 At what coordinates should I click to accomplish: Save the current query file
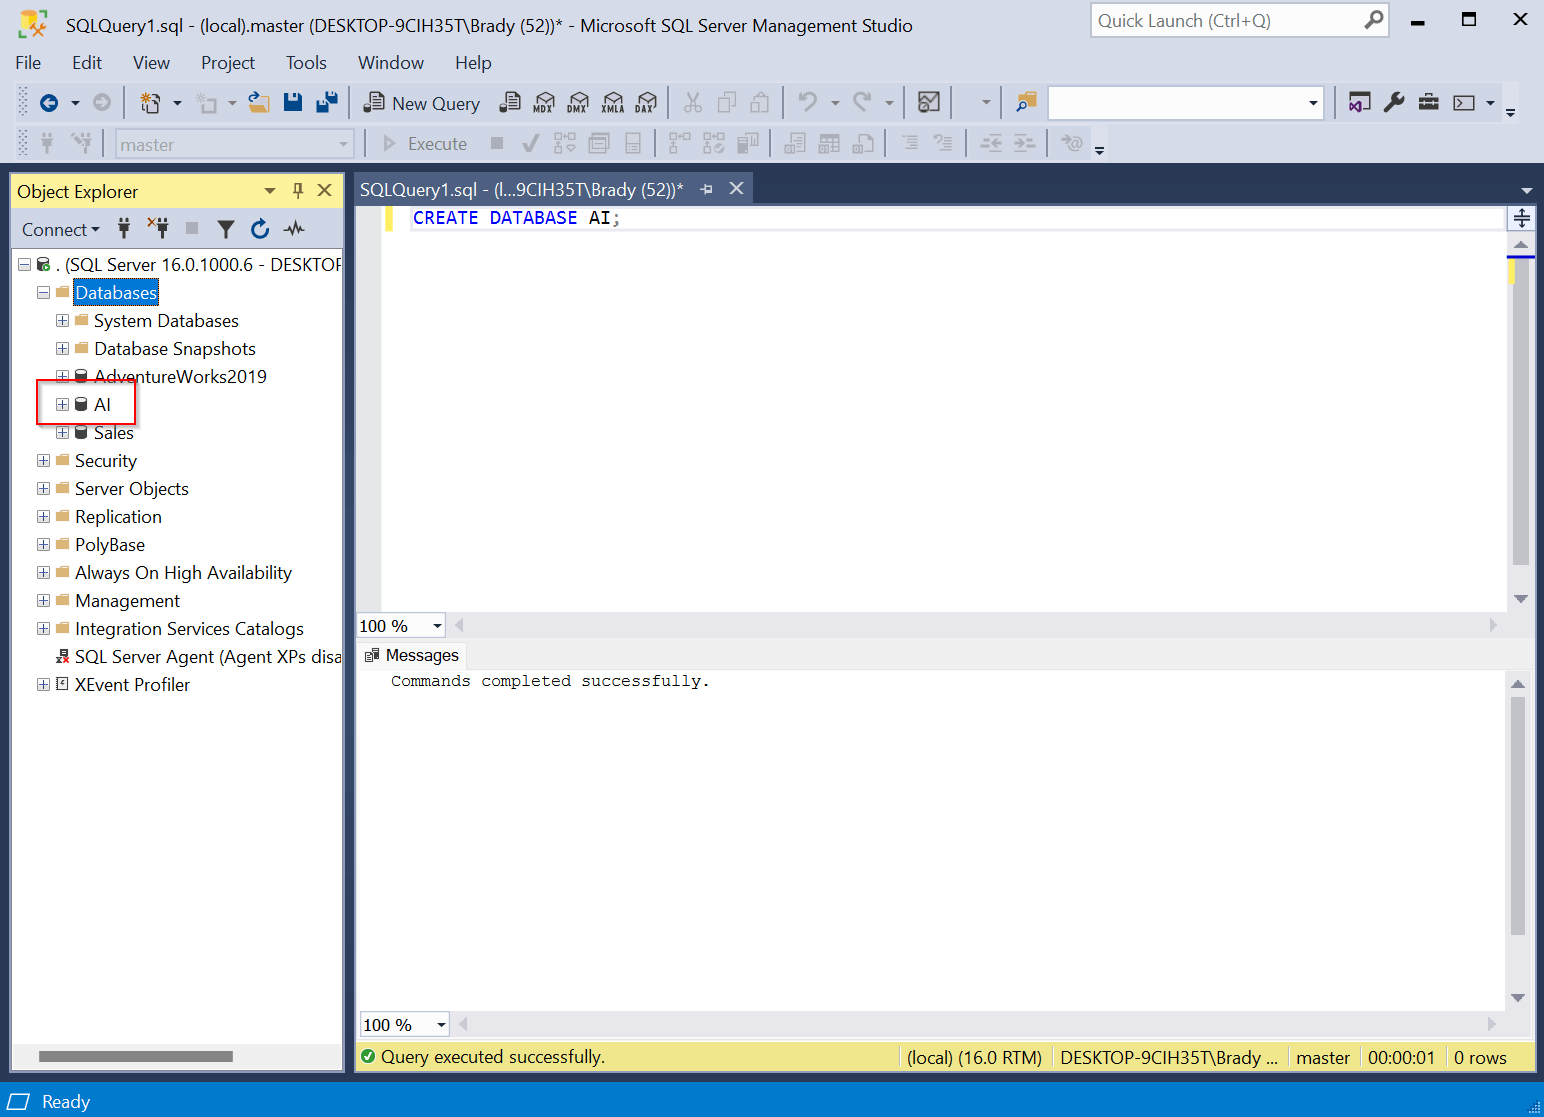292,102
